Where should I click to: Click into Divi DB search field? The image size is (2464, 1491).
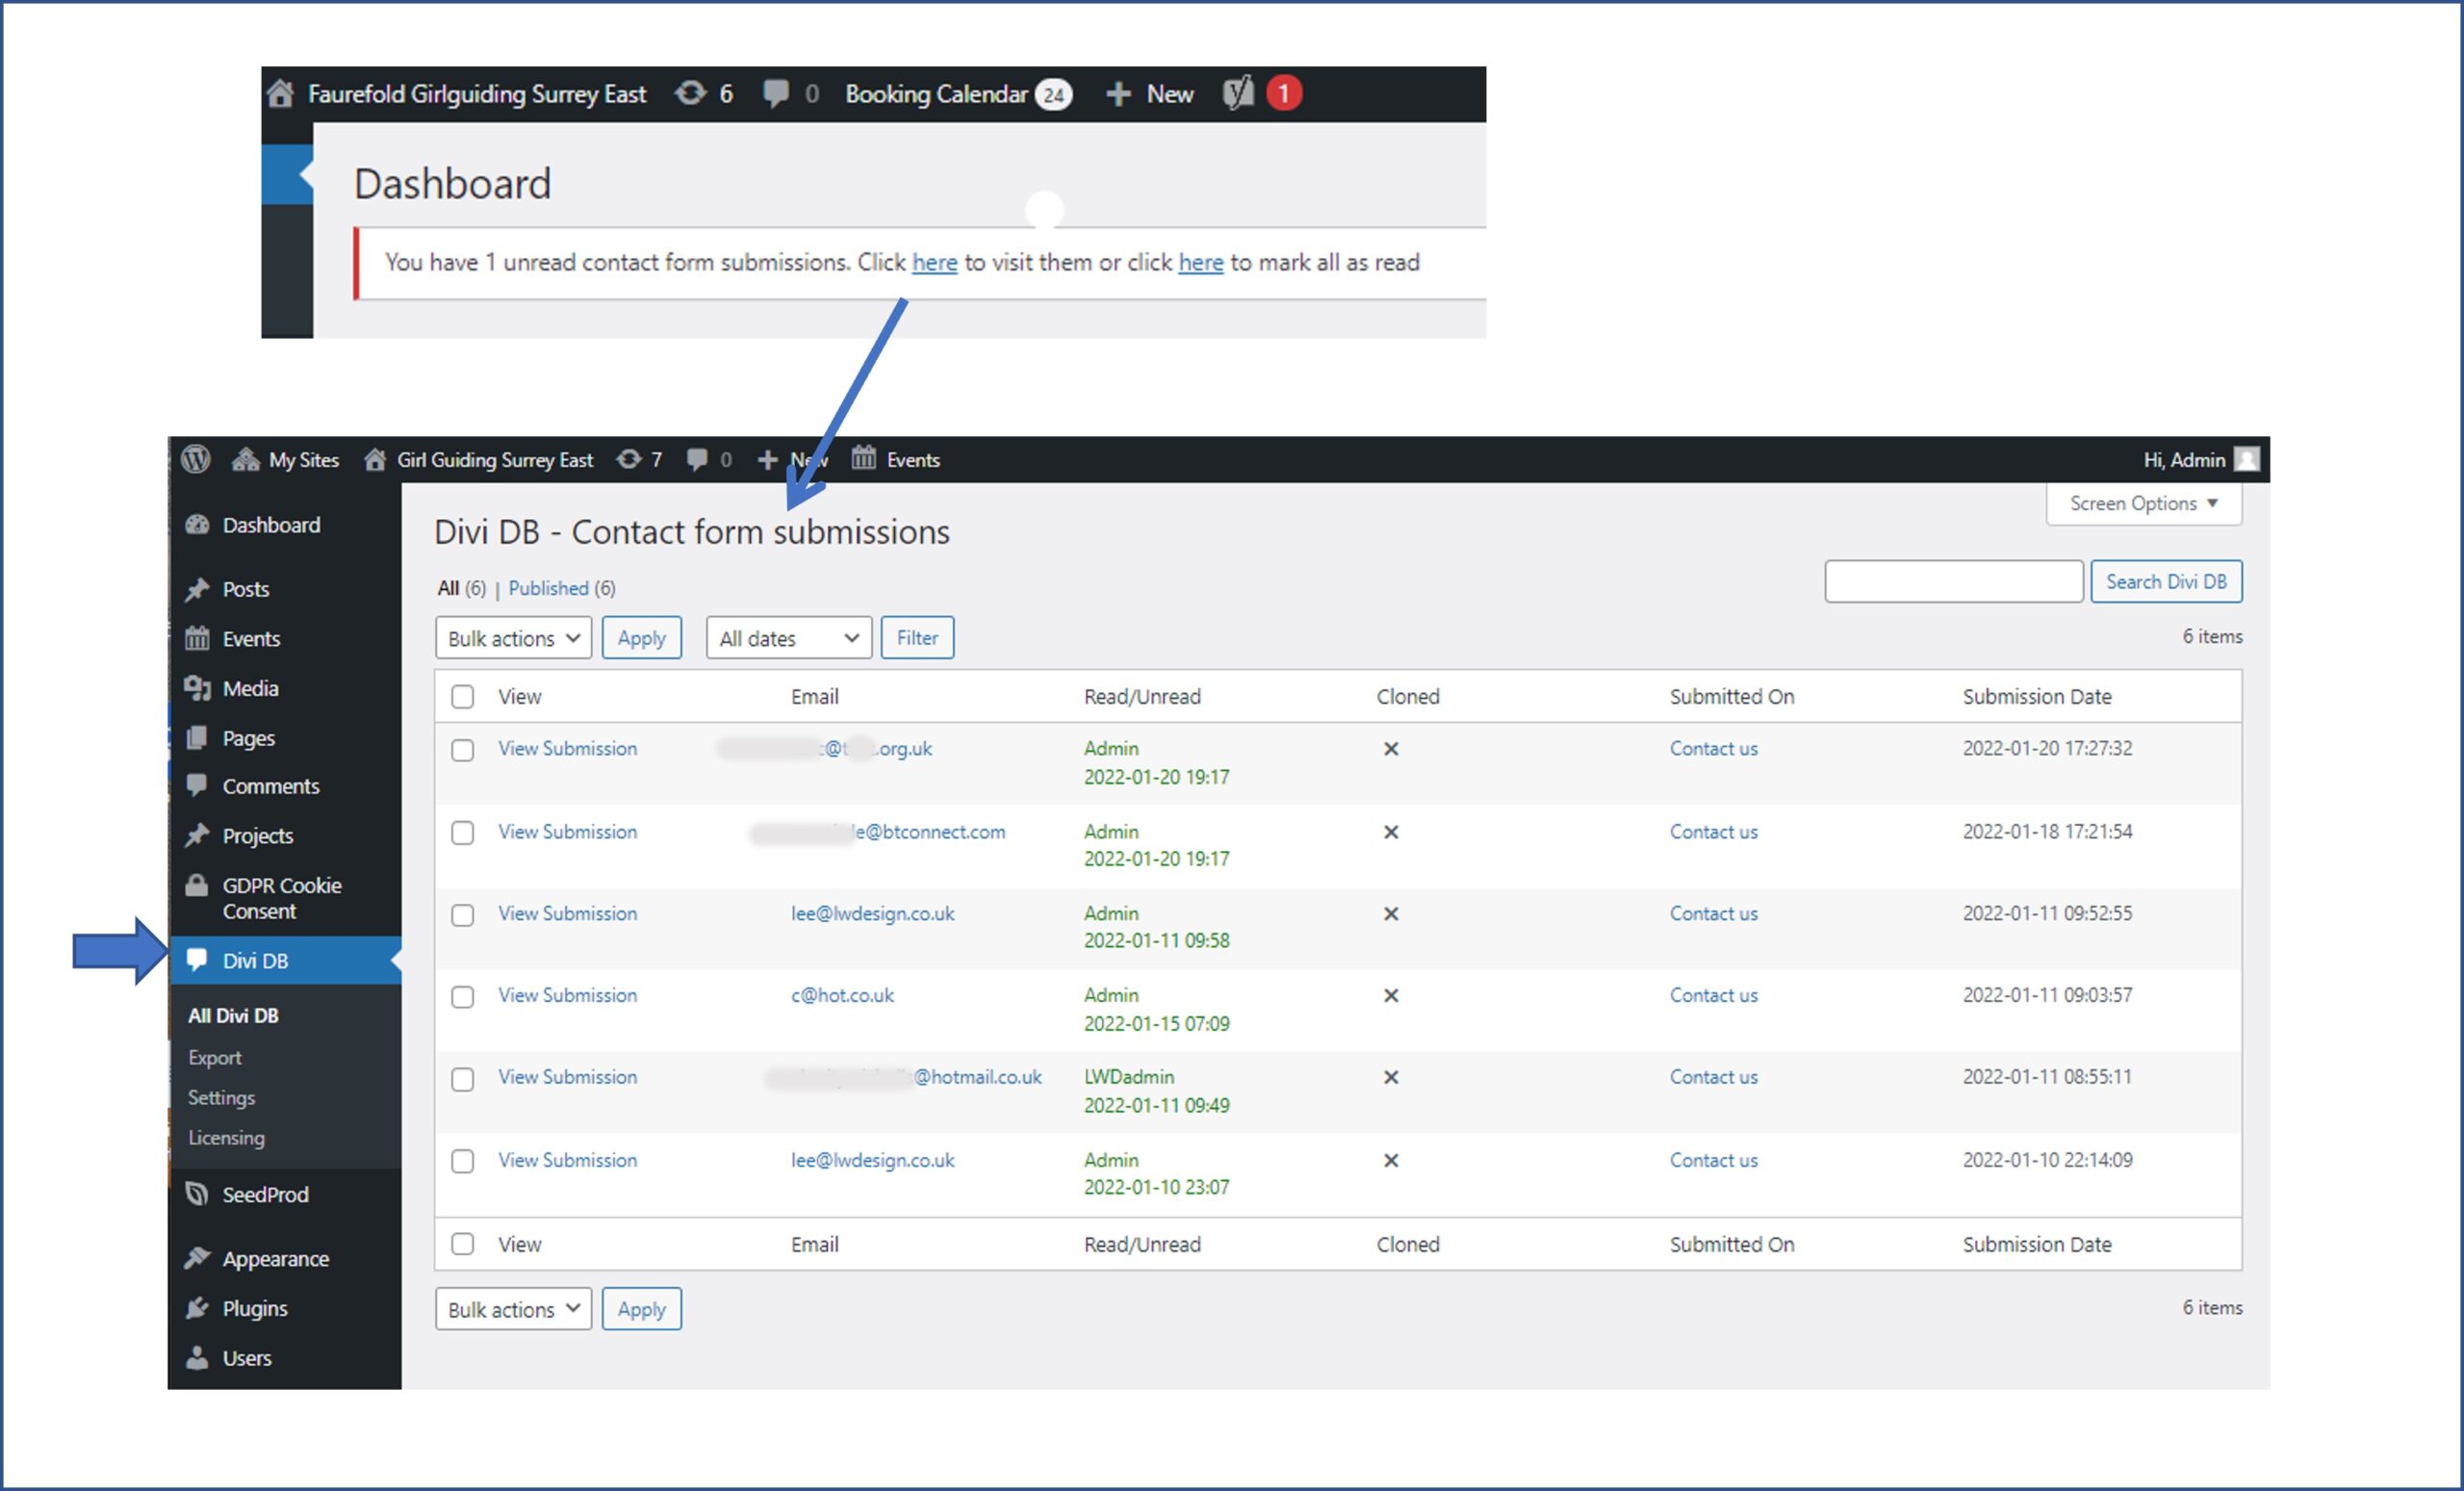[1953, 581]
